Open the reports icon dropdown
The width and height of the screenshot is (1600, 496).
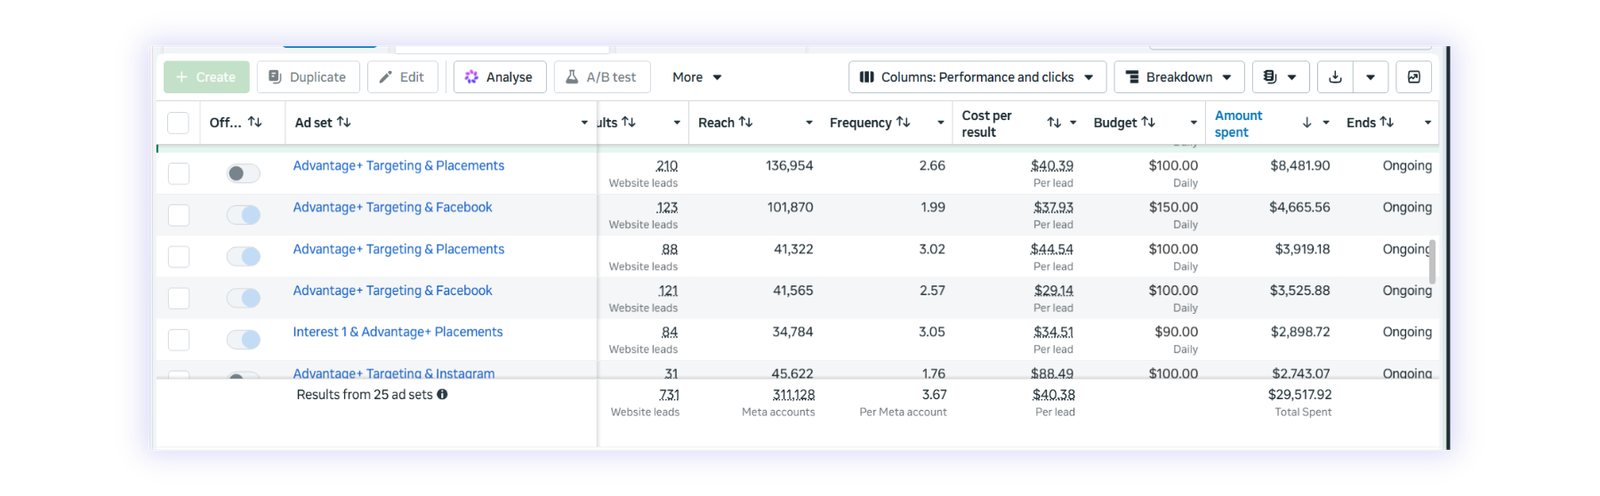(1280, 77)
